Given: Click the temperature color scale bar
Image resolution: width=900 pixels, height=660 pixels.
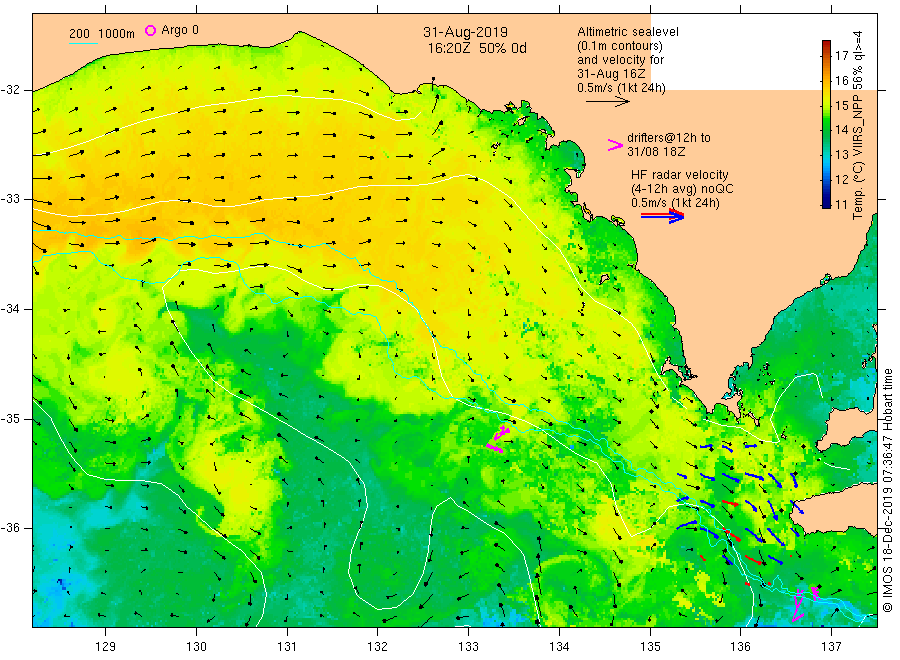Looking at the screenshot, I should pyautogui.click(x=826, y=124).
